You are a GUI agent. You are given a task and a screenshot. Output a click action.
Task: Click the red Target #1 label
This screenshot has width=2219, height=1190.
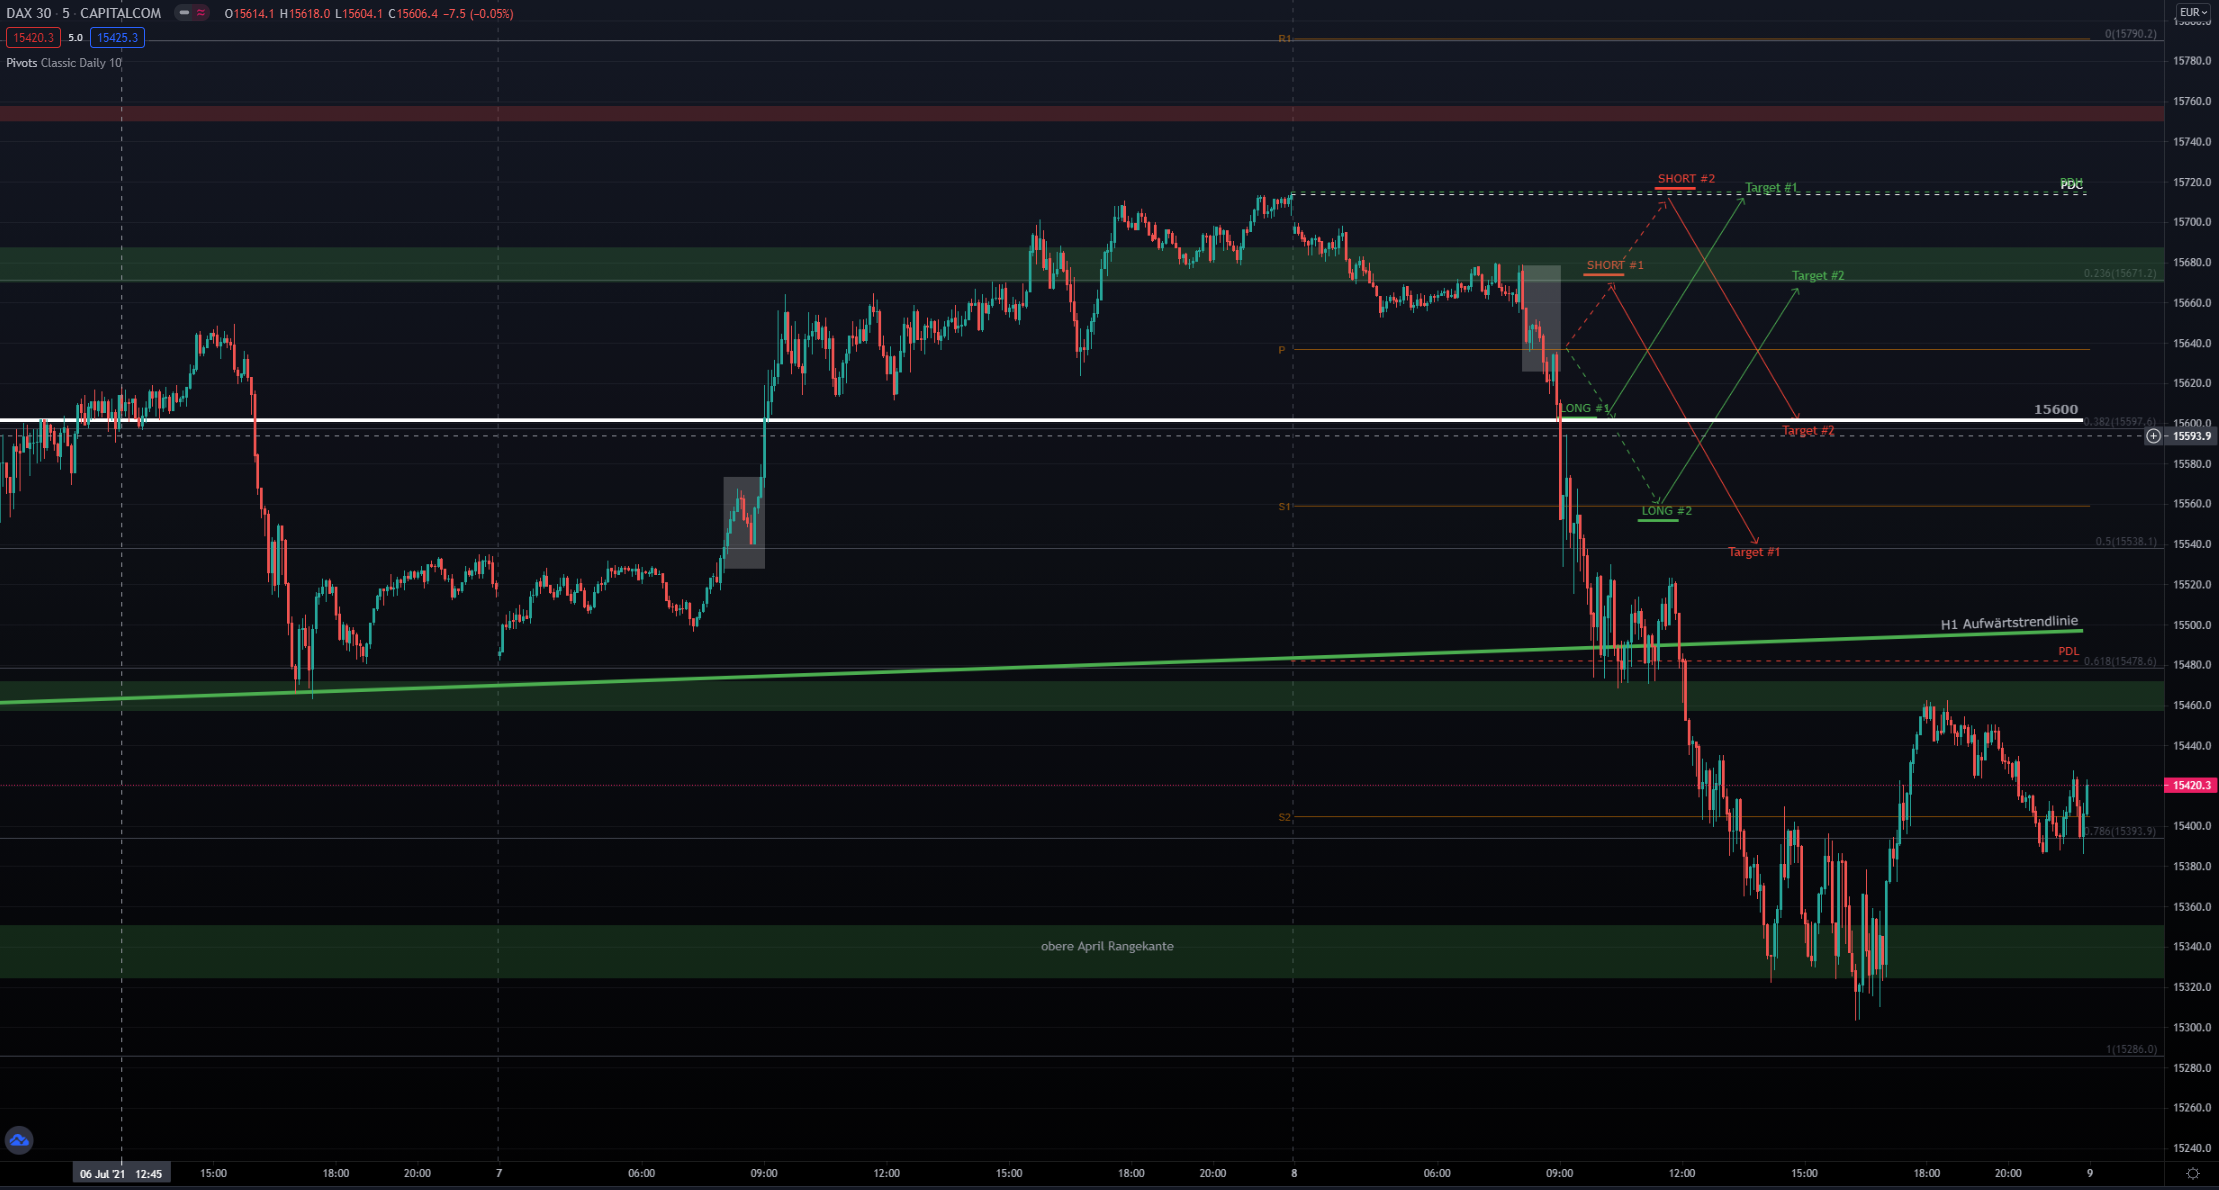[x=1753, y=552]
